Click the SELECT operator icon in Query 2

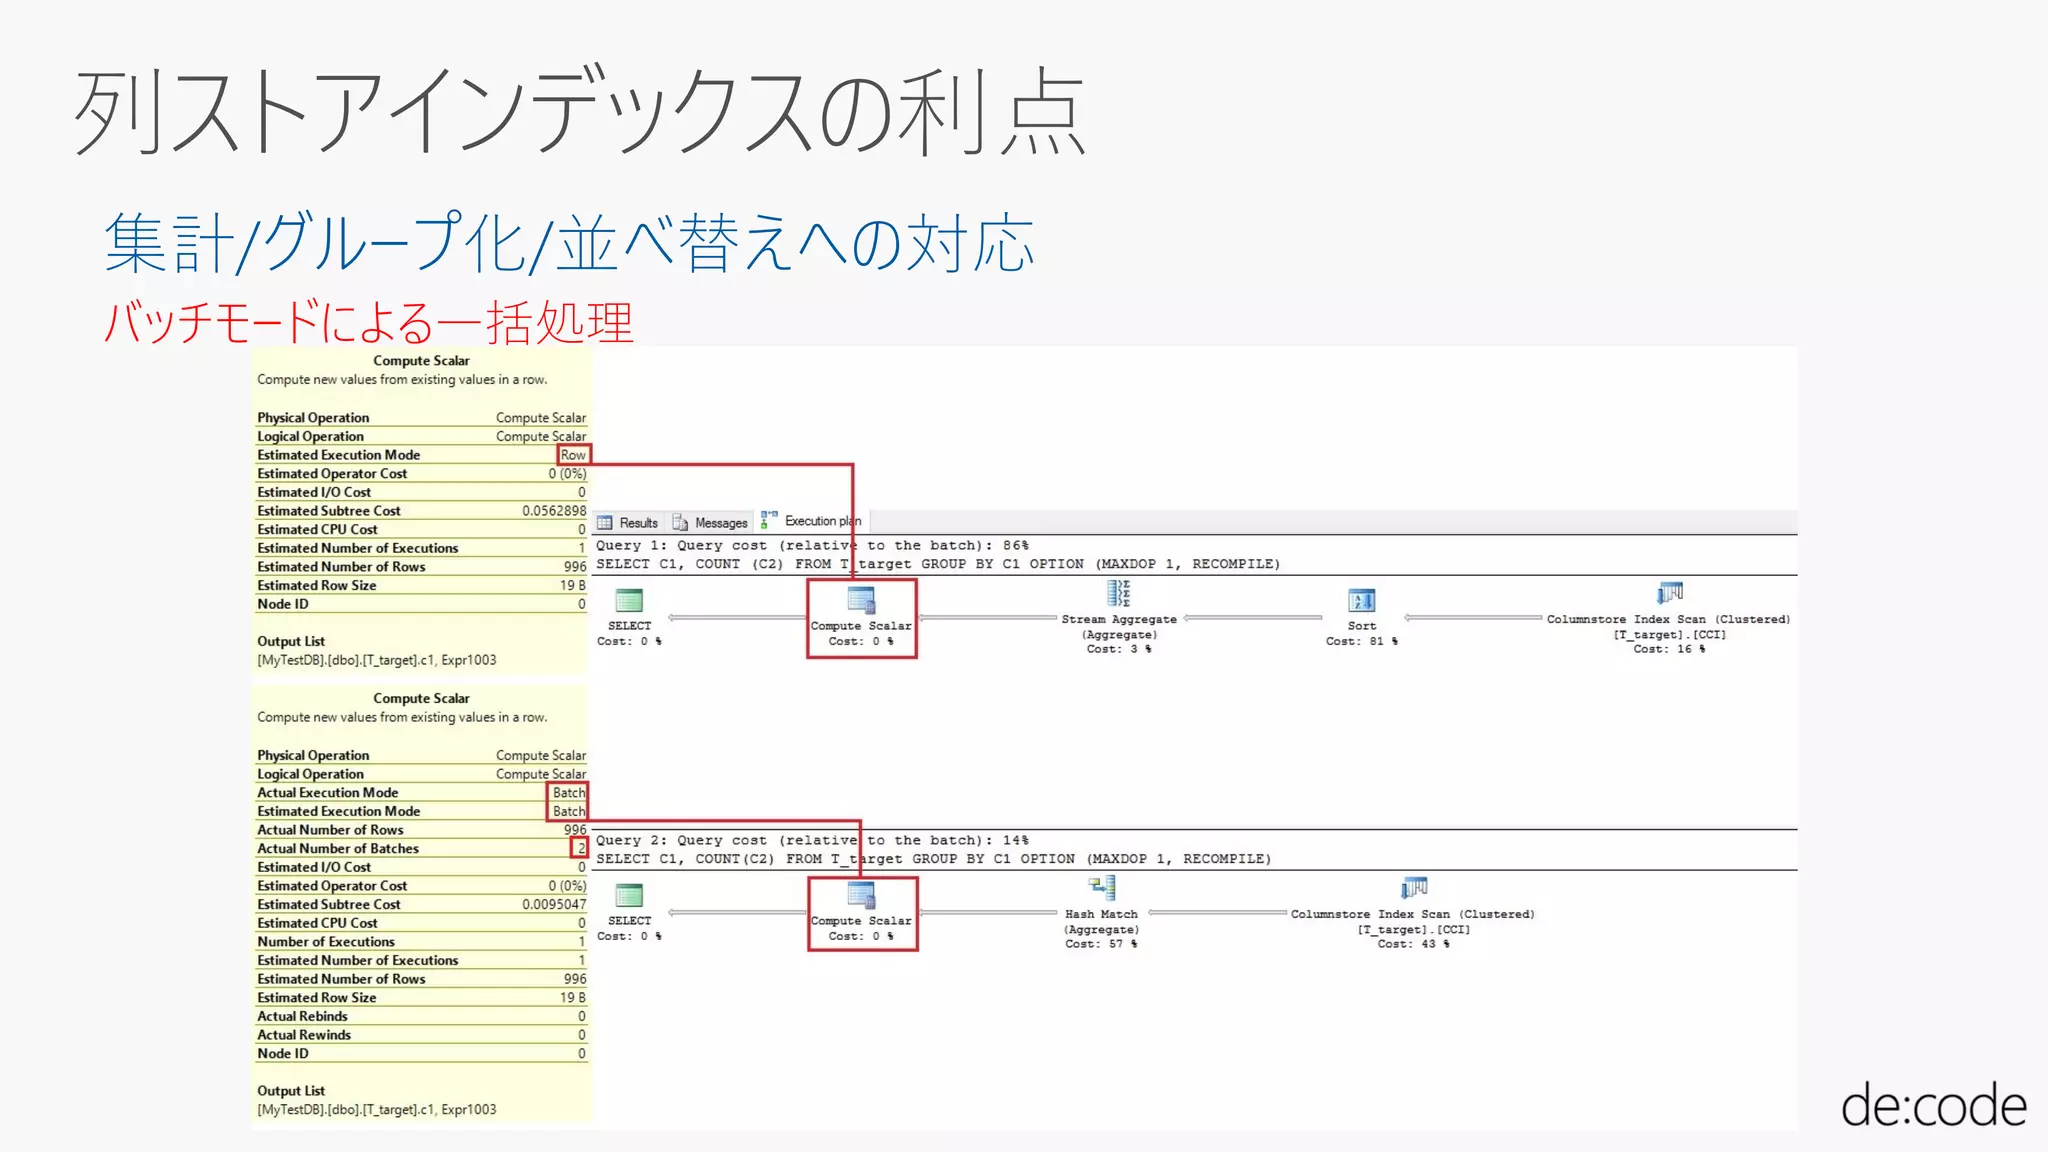point(629,895)
